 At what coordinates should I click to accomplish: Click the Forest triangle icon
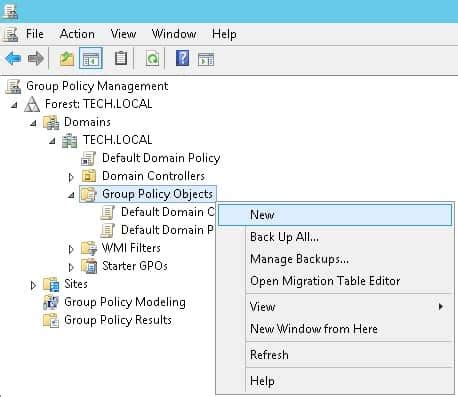click(x=32, y=104)
